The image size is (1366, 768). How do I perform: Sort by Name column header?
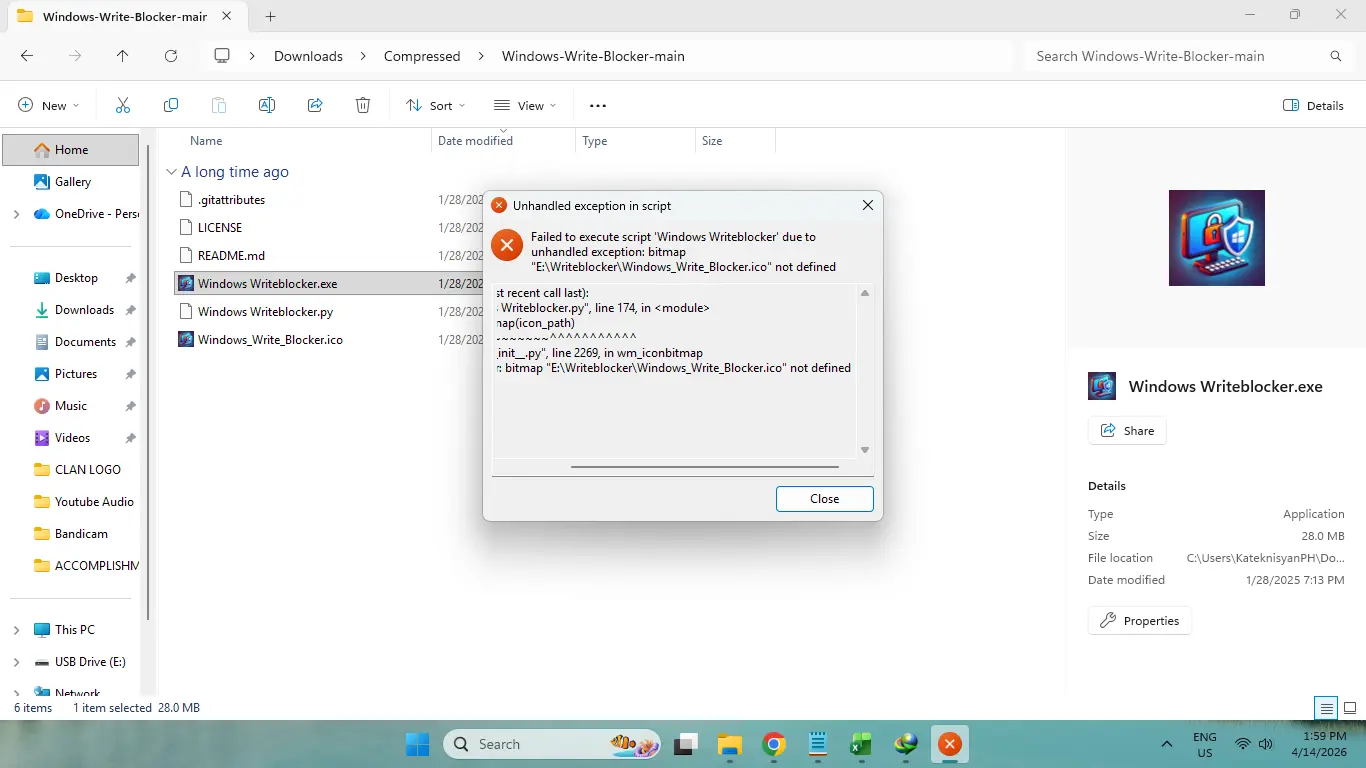click(x=206, y=141)
